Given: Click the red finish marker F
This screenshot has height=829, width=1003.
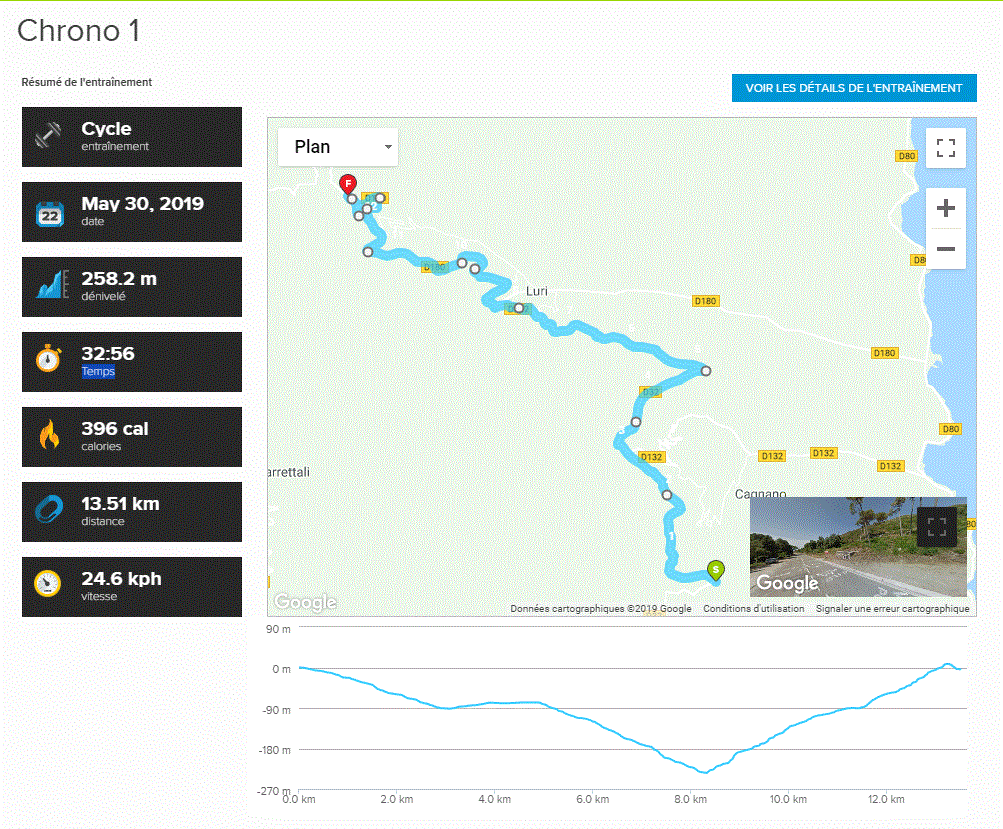Looking at the screenshot, I should point(347,184).
